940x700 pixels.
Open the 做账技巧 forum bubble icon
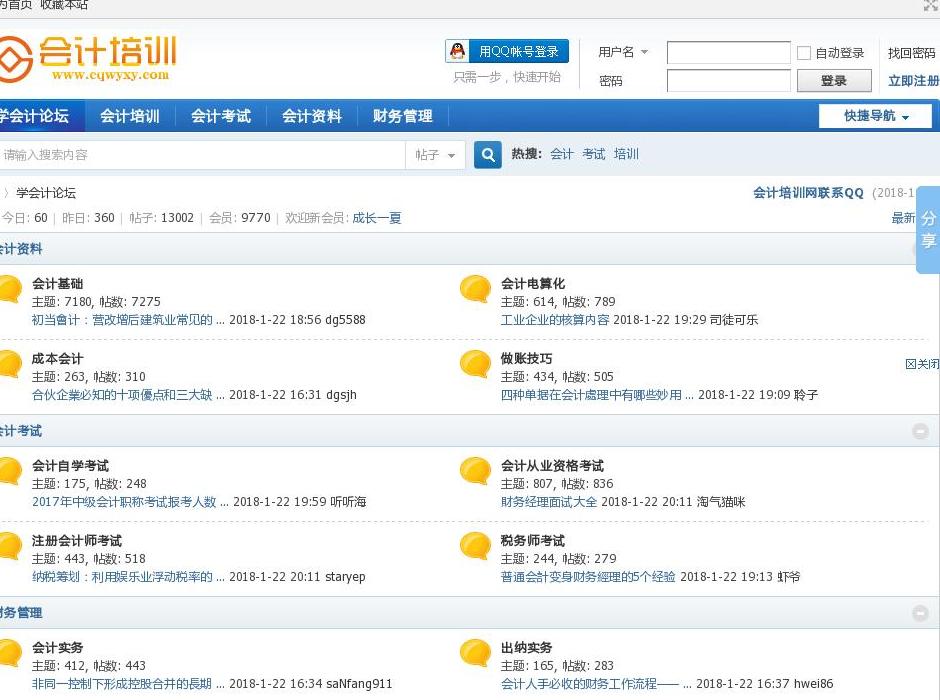[475, 364]
